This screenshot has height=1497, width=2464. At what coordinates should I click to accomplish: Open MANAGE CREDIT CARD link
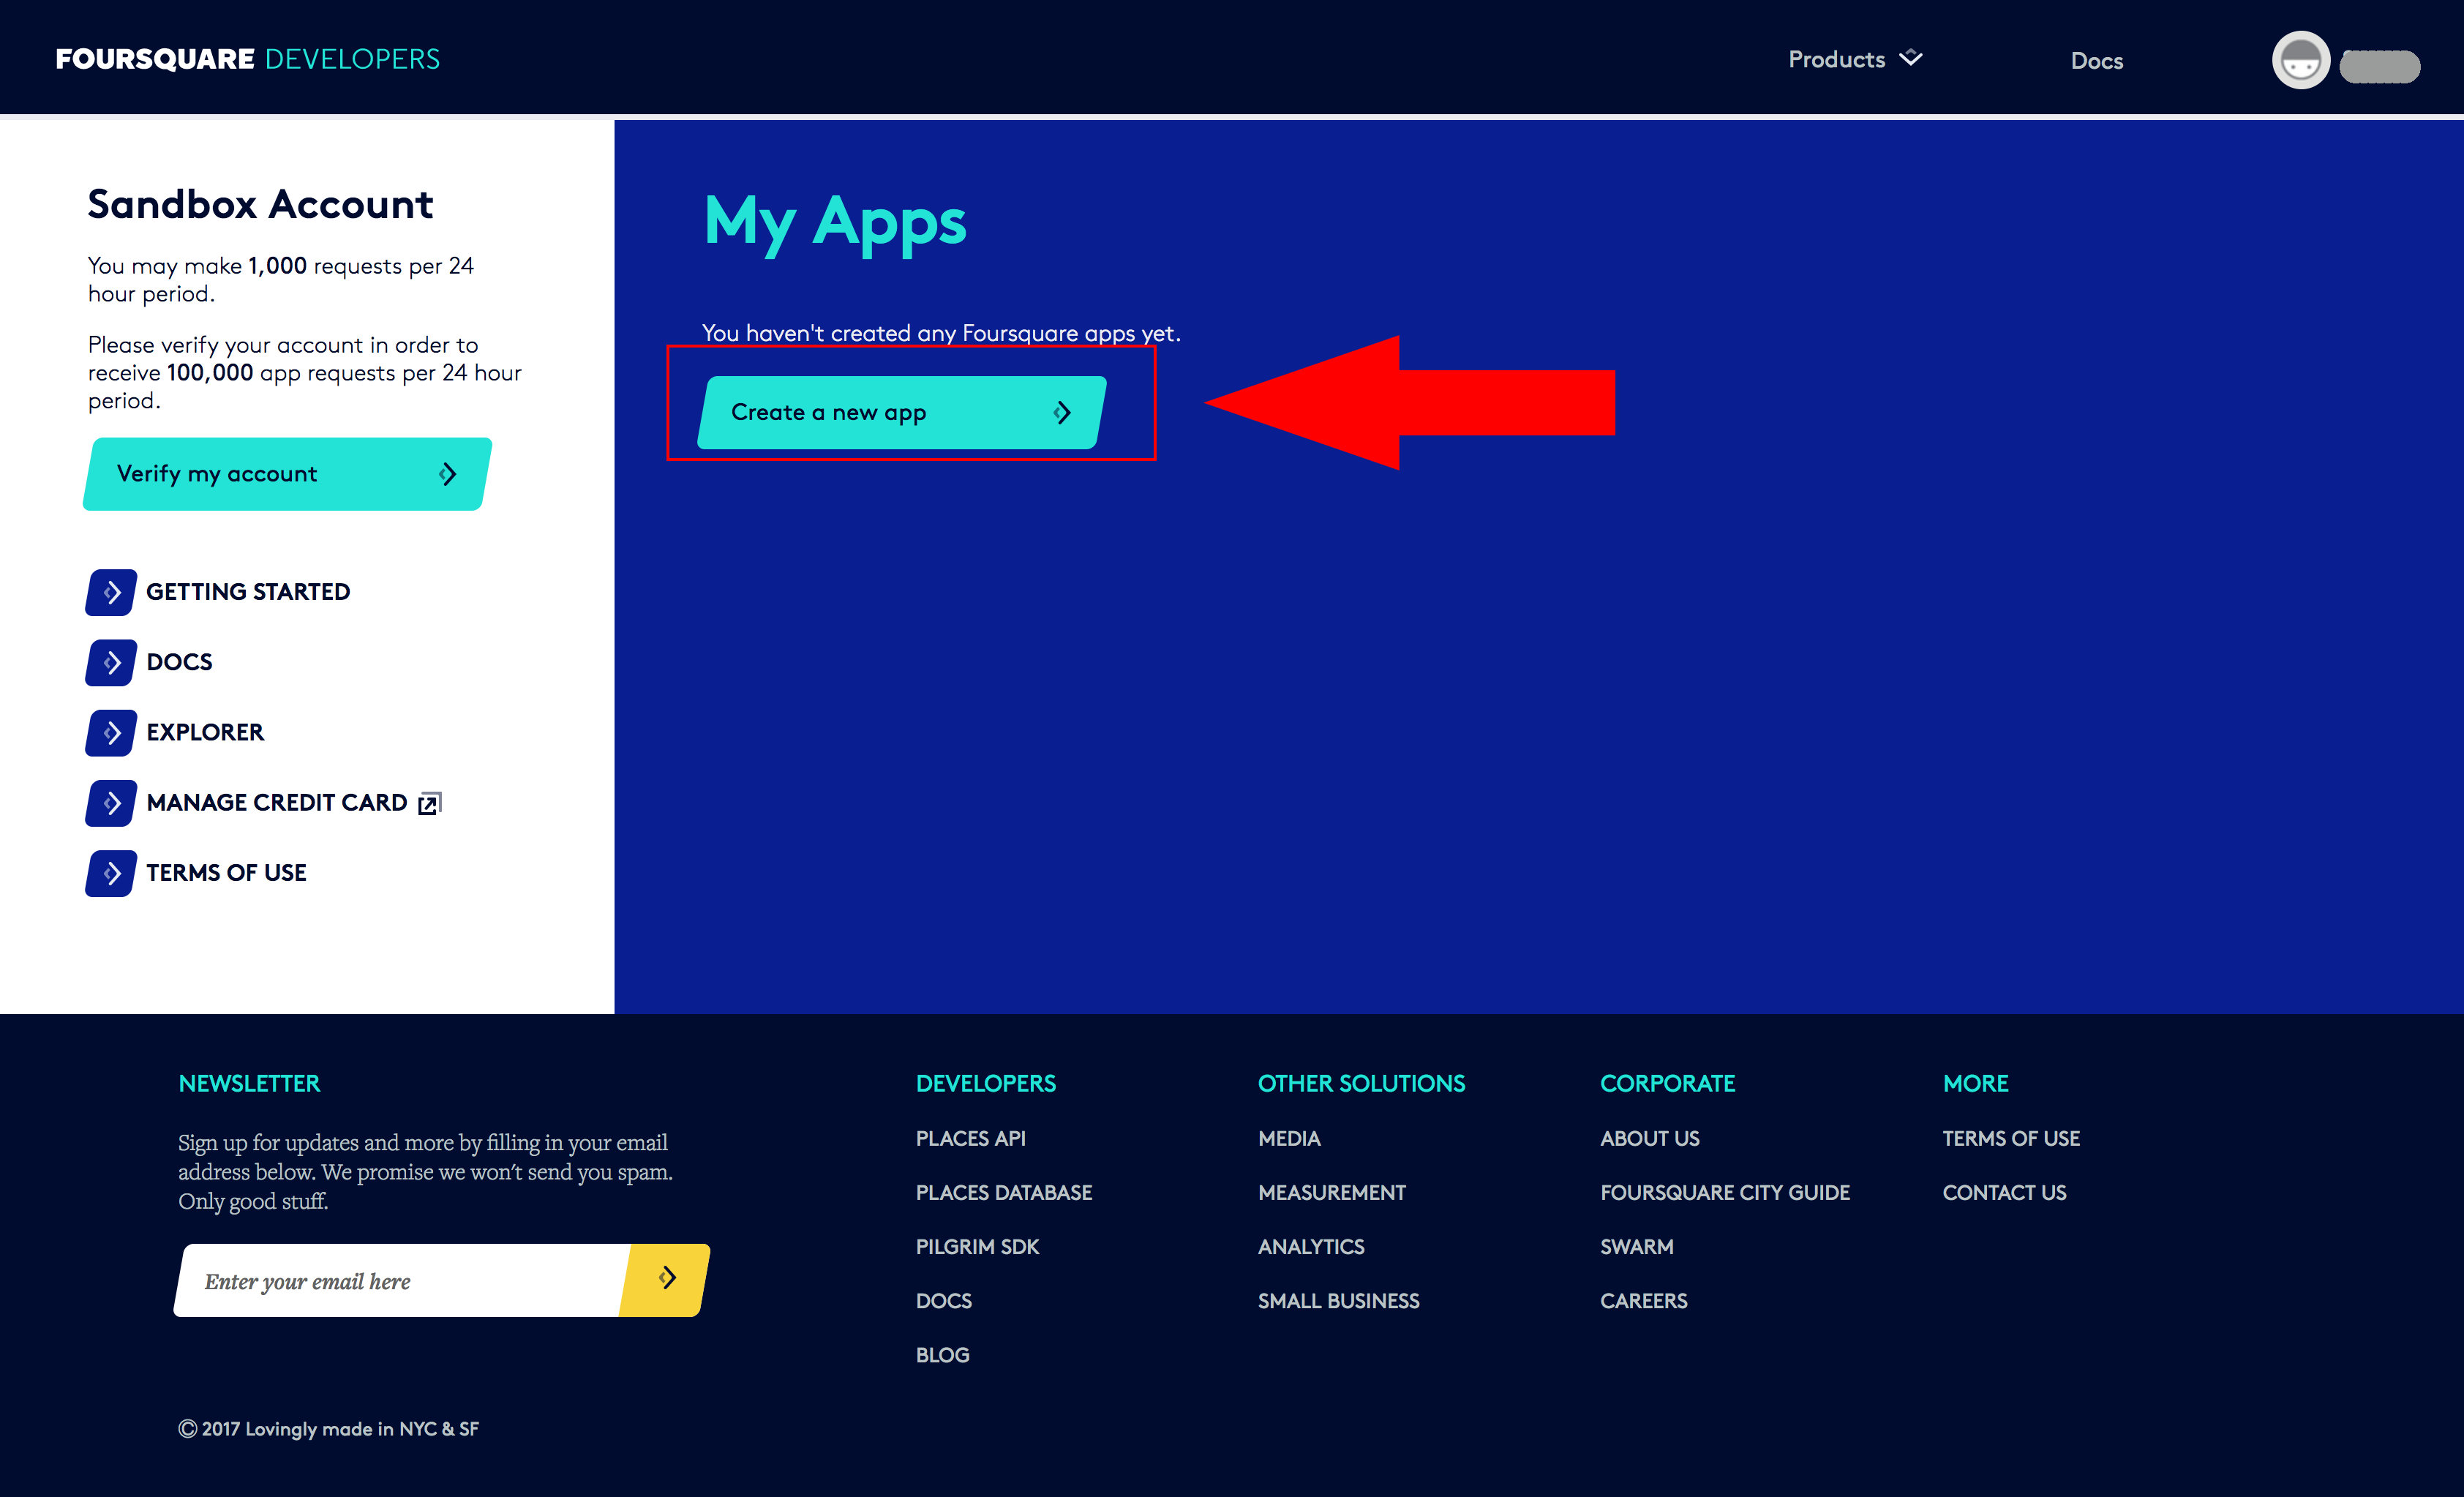277,802
